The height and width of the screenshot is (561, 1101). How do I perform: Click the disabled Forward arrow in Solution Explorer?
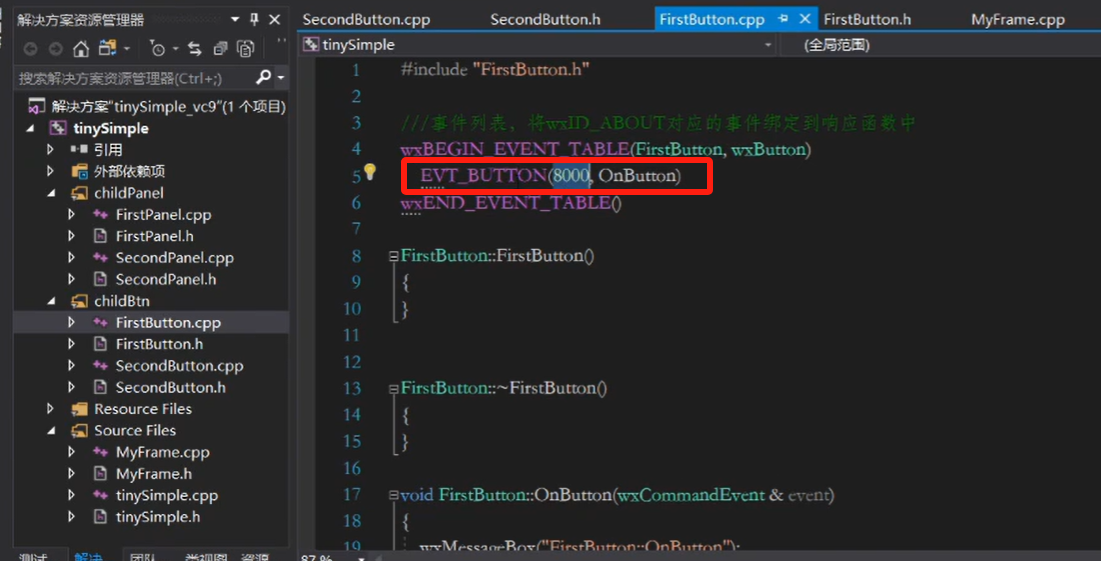point(55,49)
